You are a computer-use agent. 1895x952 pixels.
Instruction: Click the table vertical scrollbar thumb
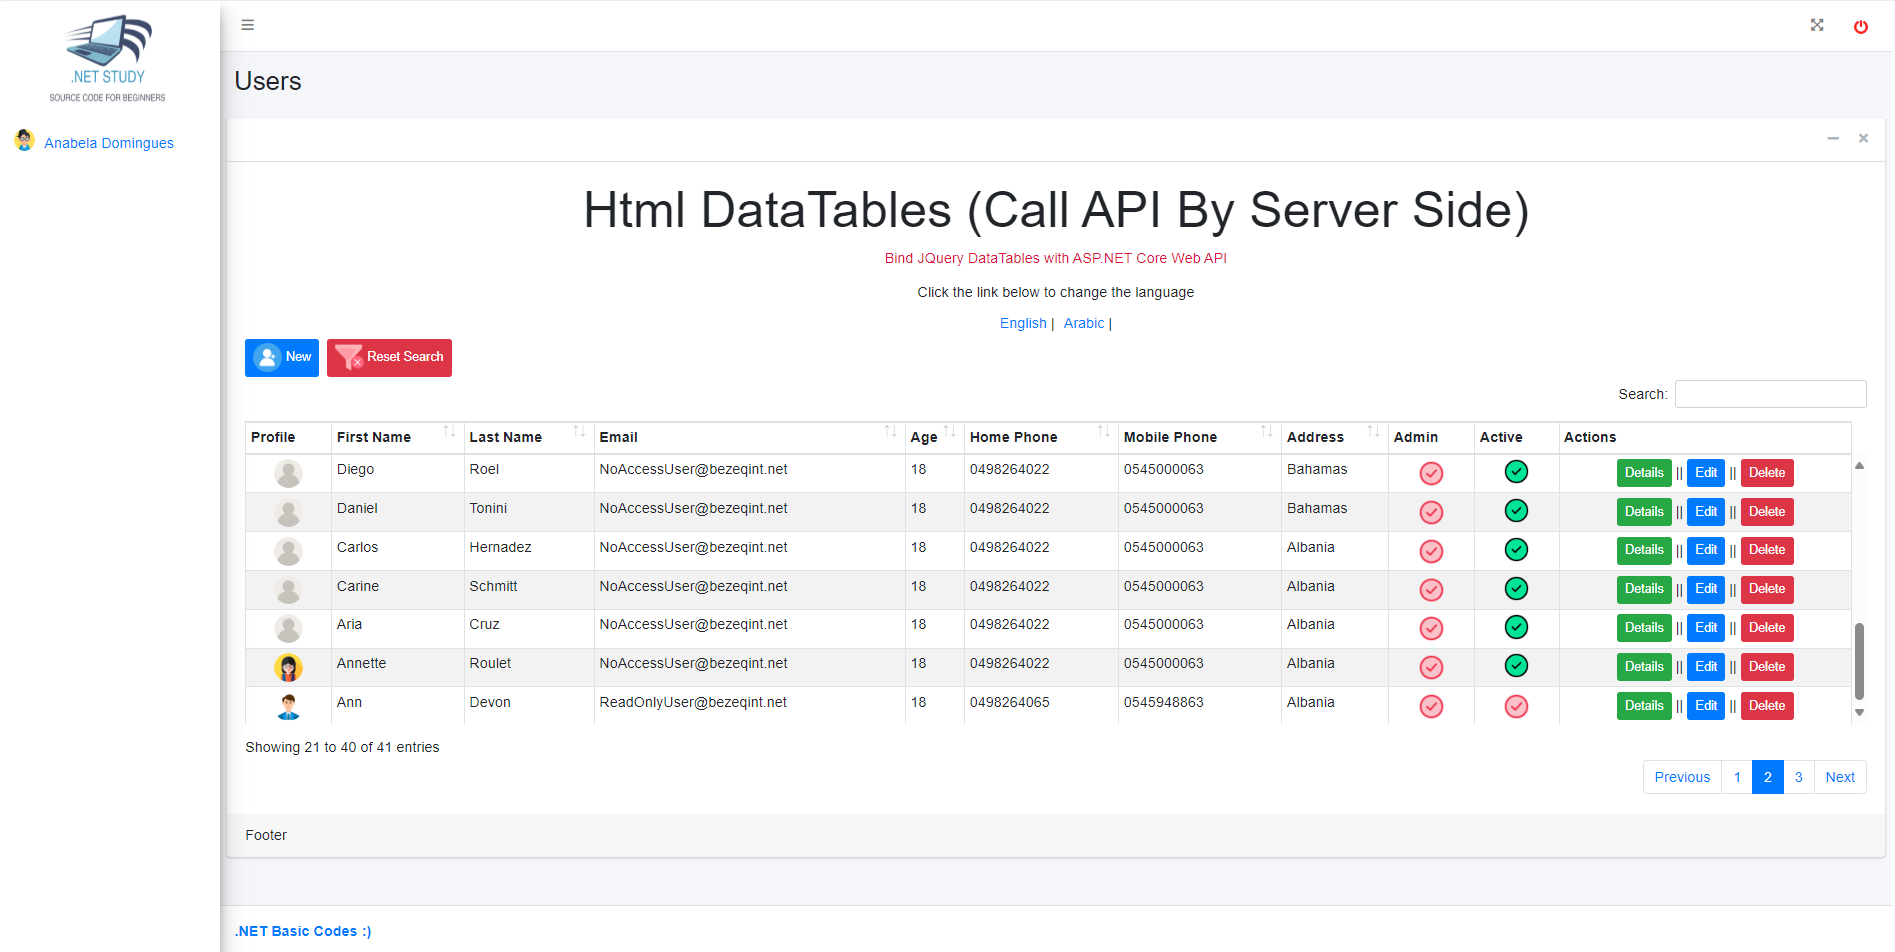coord(1859,661)
